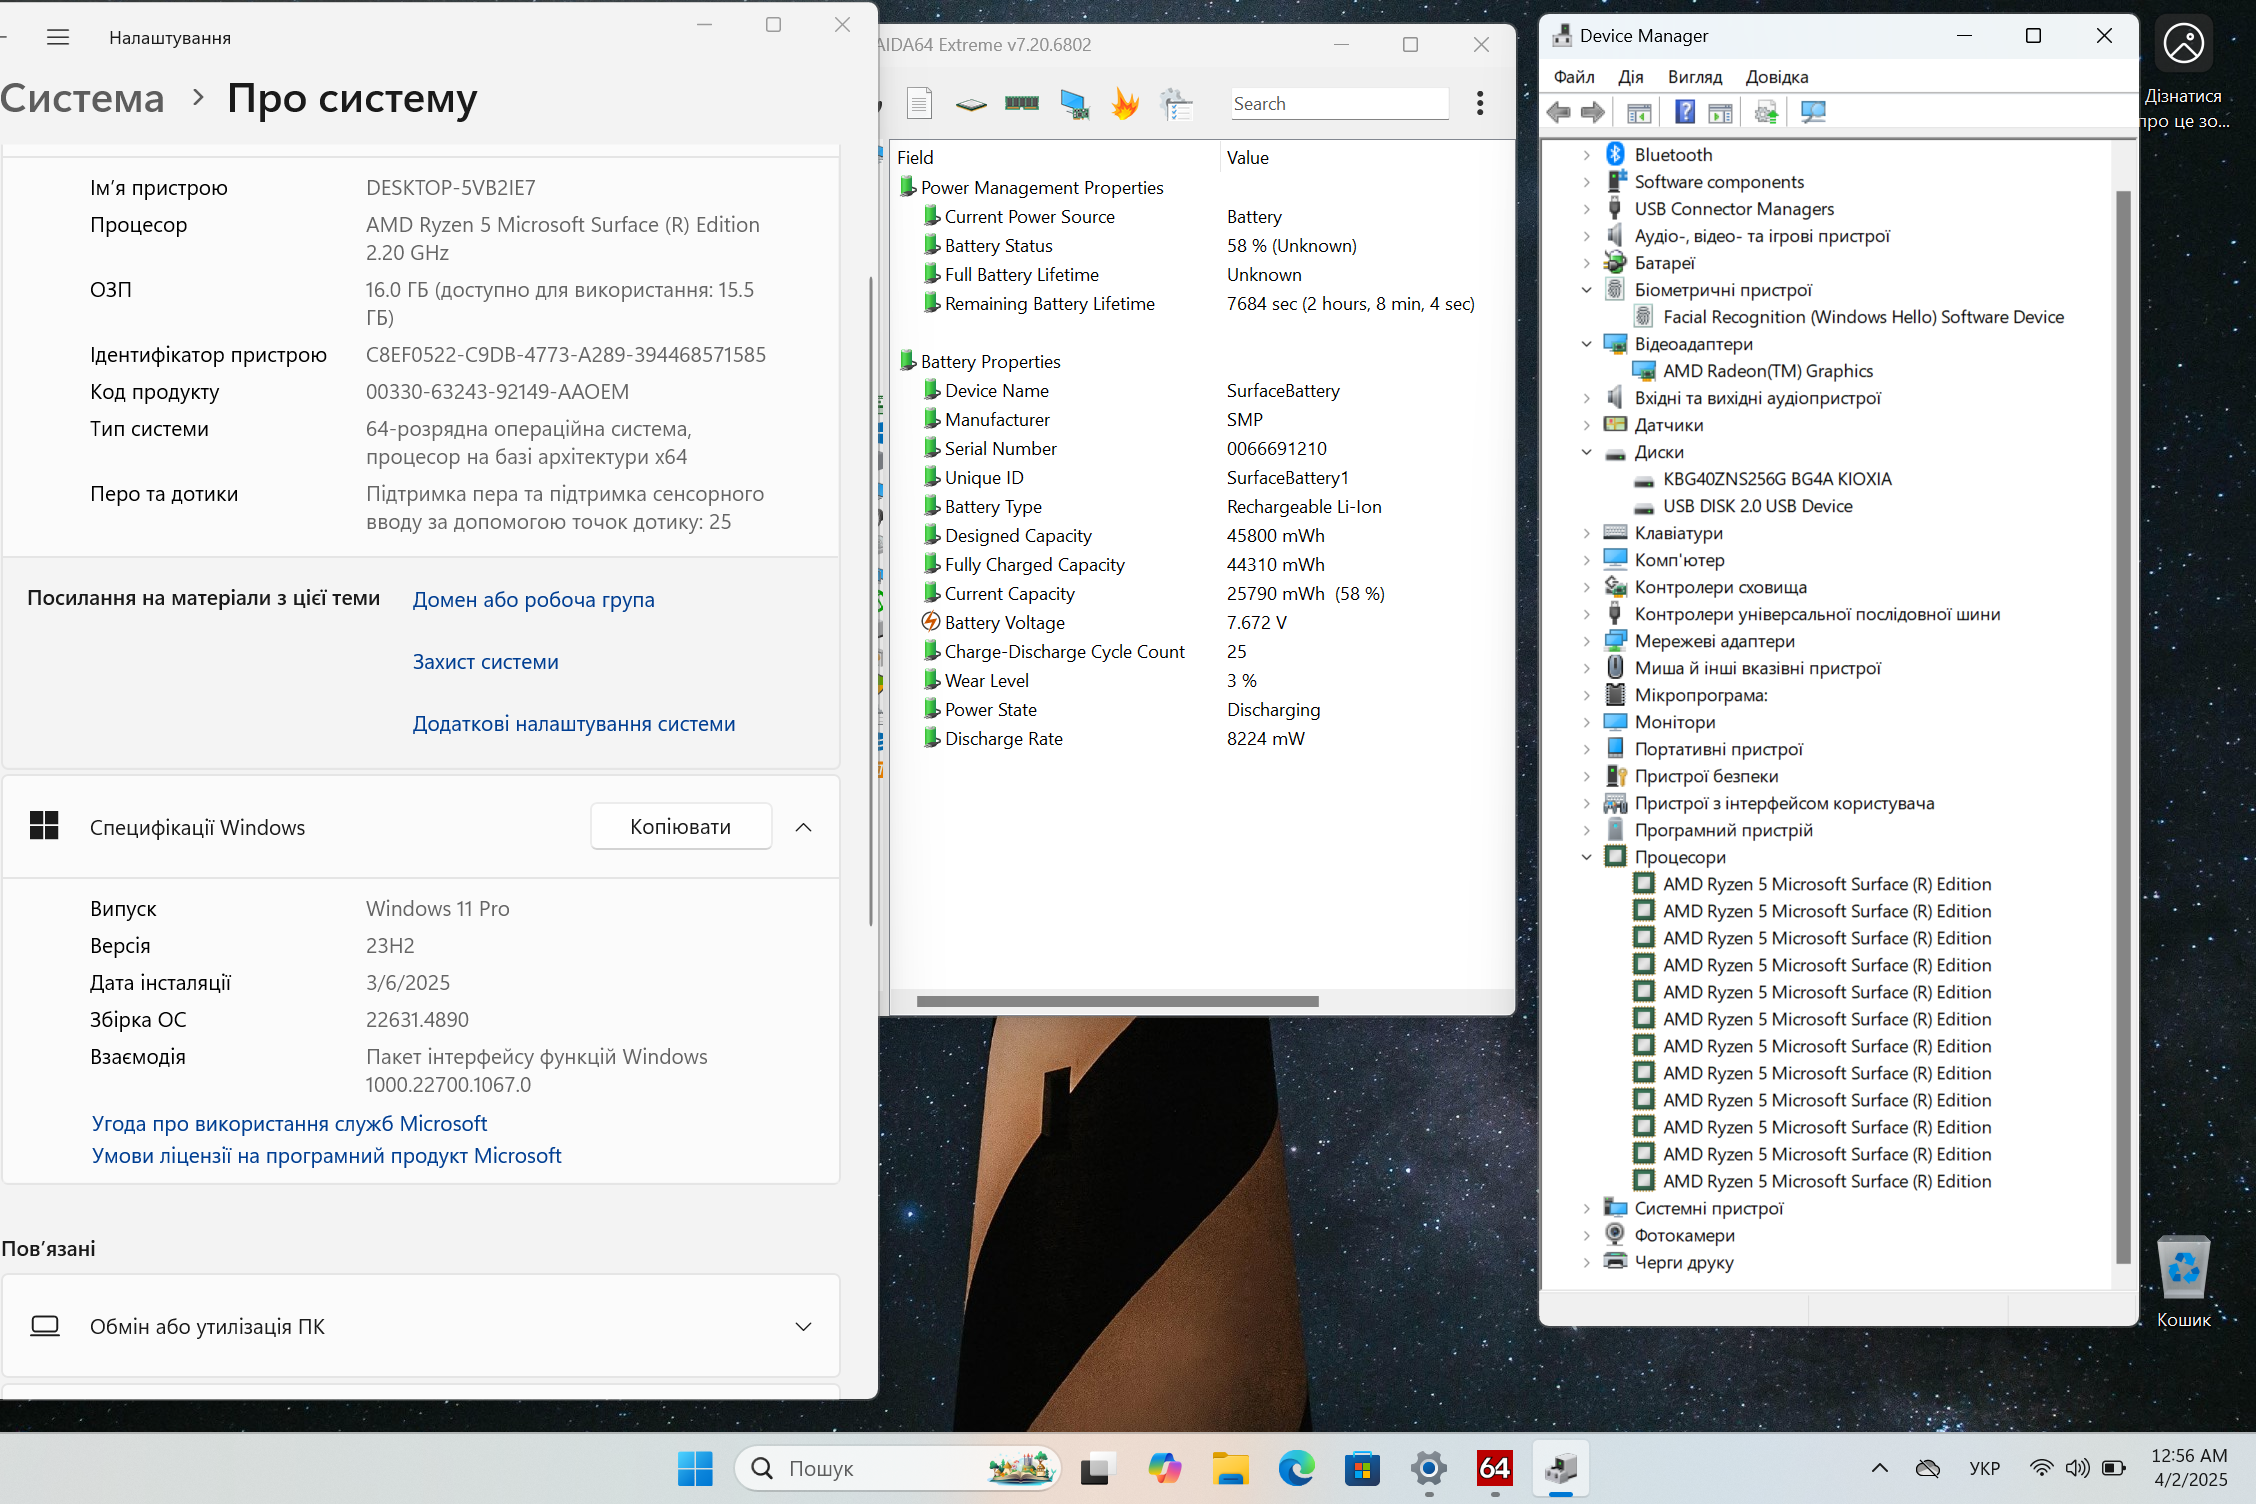Click the AIDA64 stability test flame icon
2256x1504 pixels.
[x=1125, y=103]
